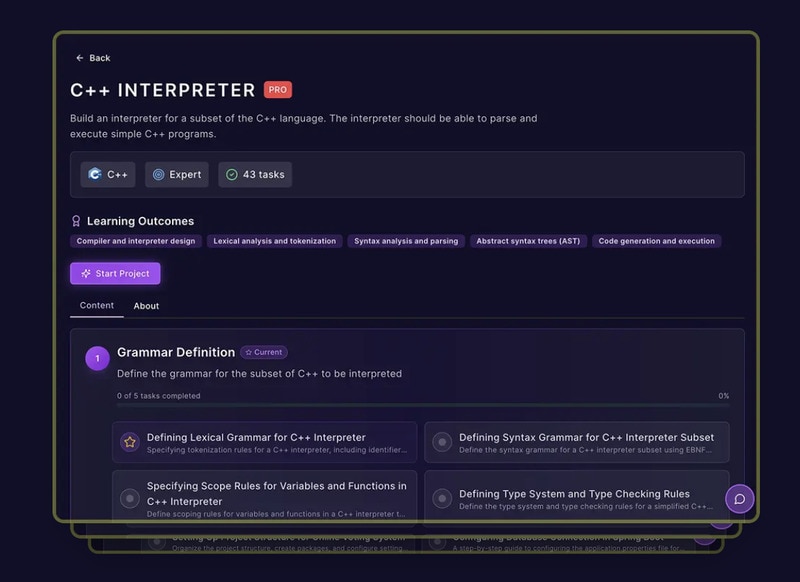Click the Abstract syntax trees (AST) tag
The height and width of the screenshot is (582, 800).
tap(528, 241)
